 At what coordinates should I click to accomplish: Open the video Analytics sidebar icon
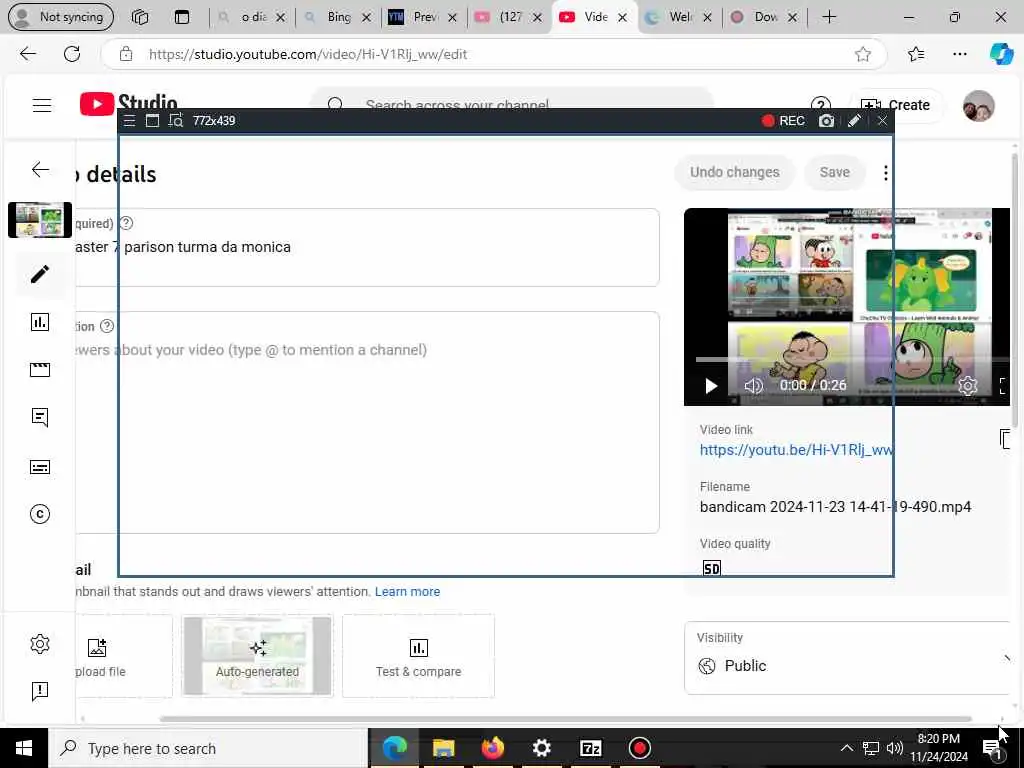(40, 322)
